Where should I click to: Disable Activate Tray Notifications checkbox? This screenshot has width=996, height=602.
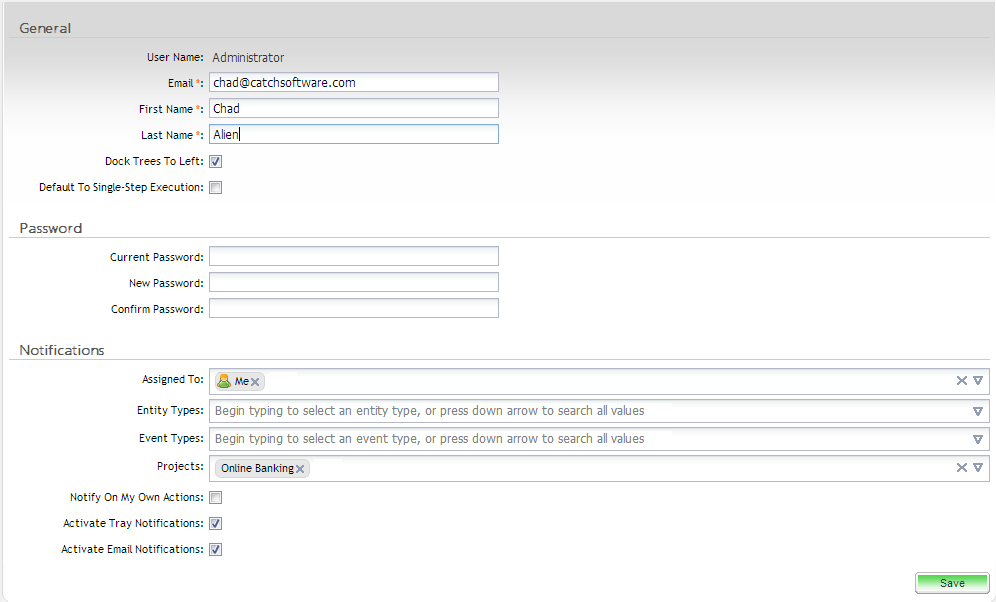coord(215,523)
